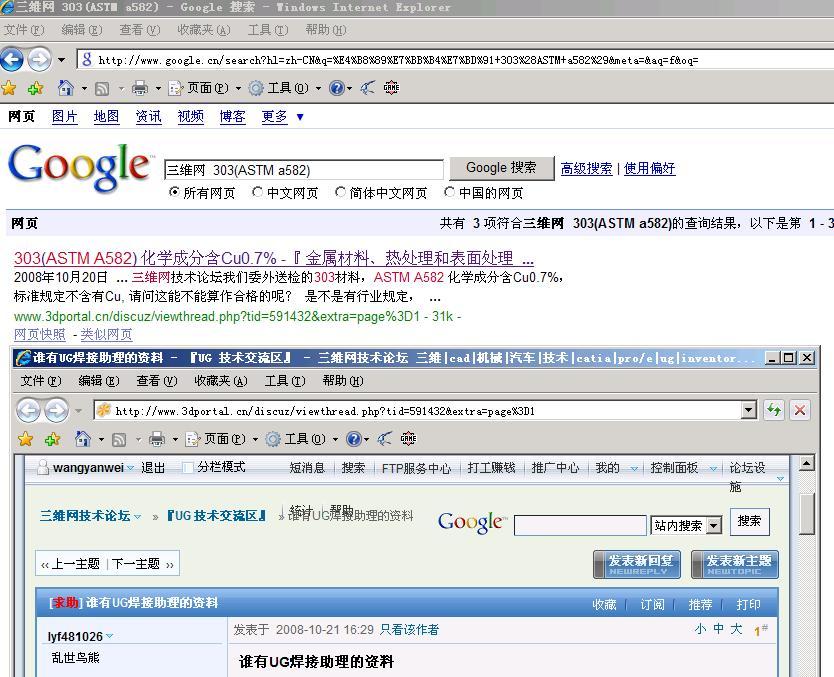Click GAME icon in outer browser toolbar
Viewport: 834px width, 677px height.
point(391,88)
